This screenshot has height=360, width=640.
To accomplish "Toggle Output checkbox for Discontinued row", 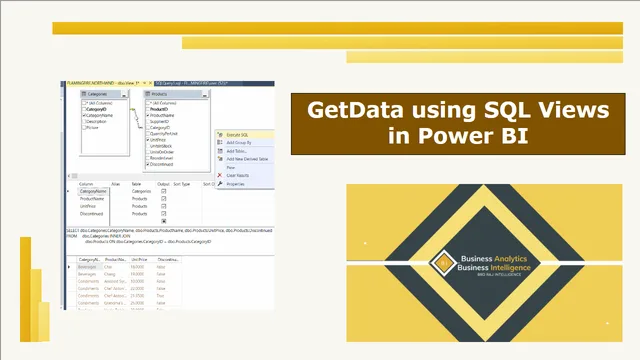I will pyautogui.click(x=164, y=214).
